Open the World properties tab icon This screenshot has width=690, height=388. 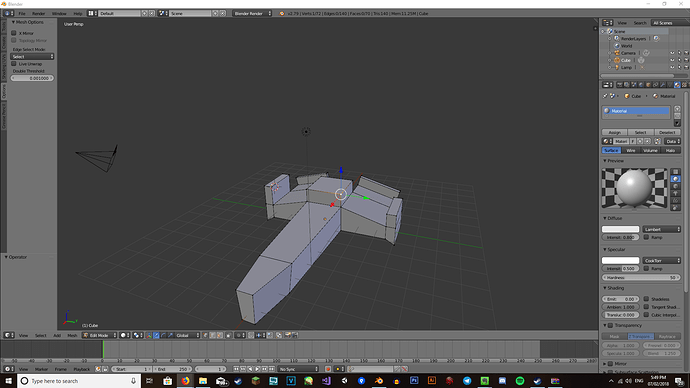click(x=641, y=85)
